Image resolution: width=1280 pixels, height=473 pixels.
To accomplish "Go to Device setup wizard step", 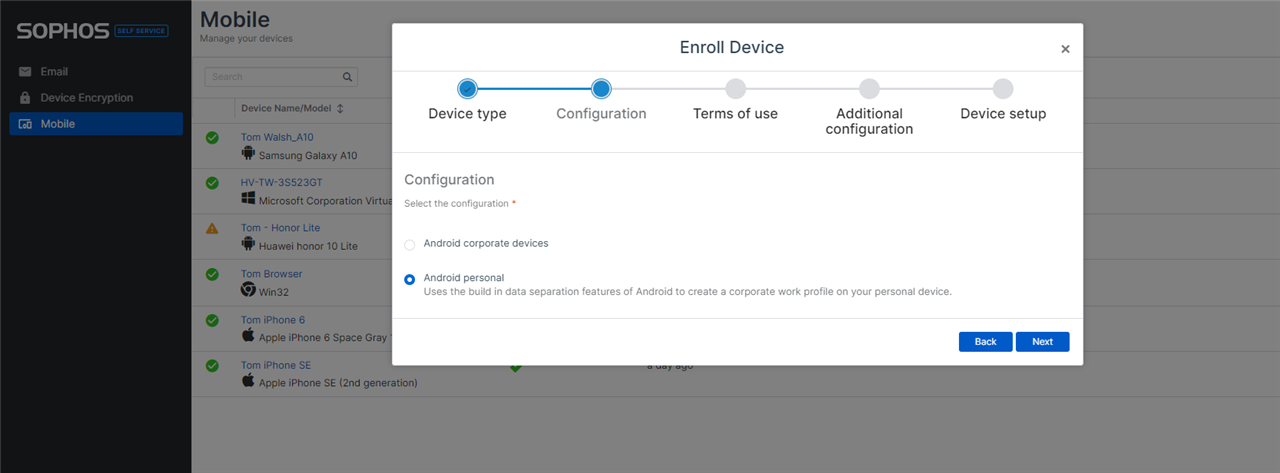I will pos(1003,101).
